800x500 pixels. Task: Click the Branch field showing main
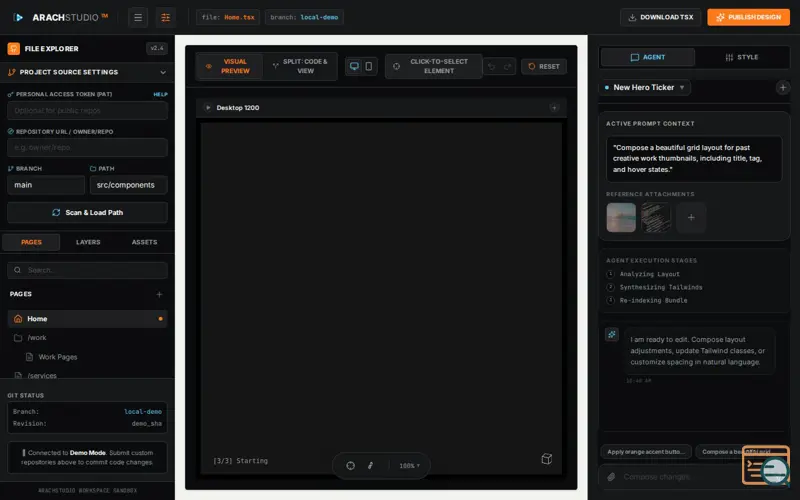pyautogui.click(x=46, y=185)
